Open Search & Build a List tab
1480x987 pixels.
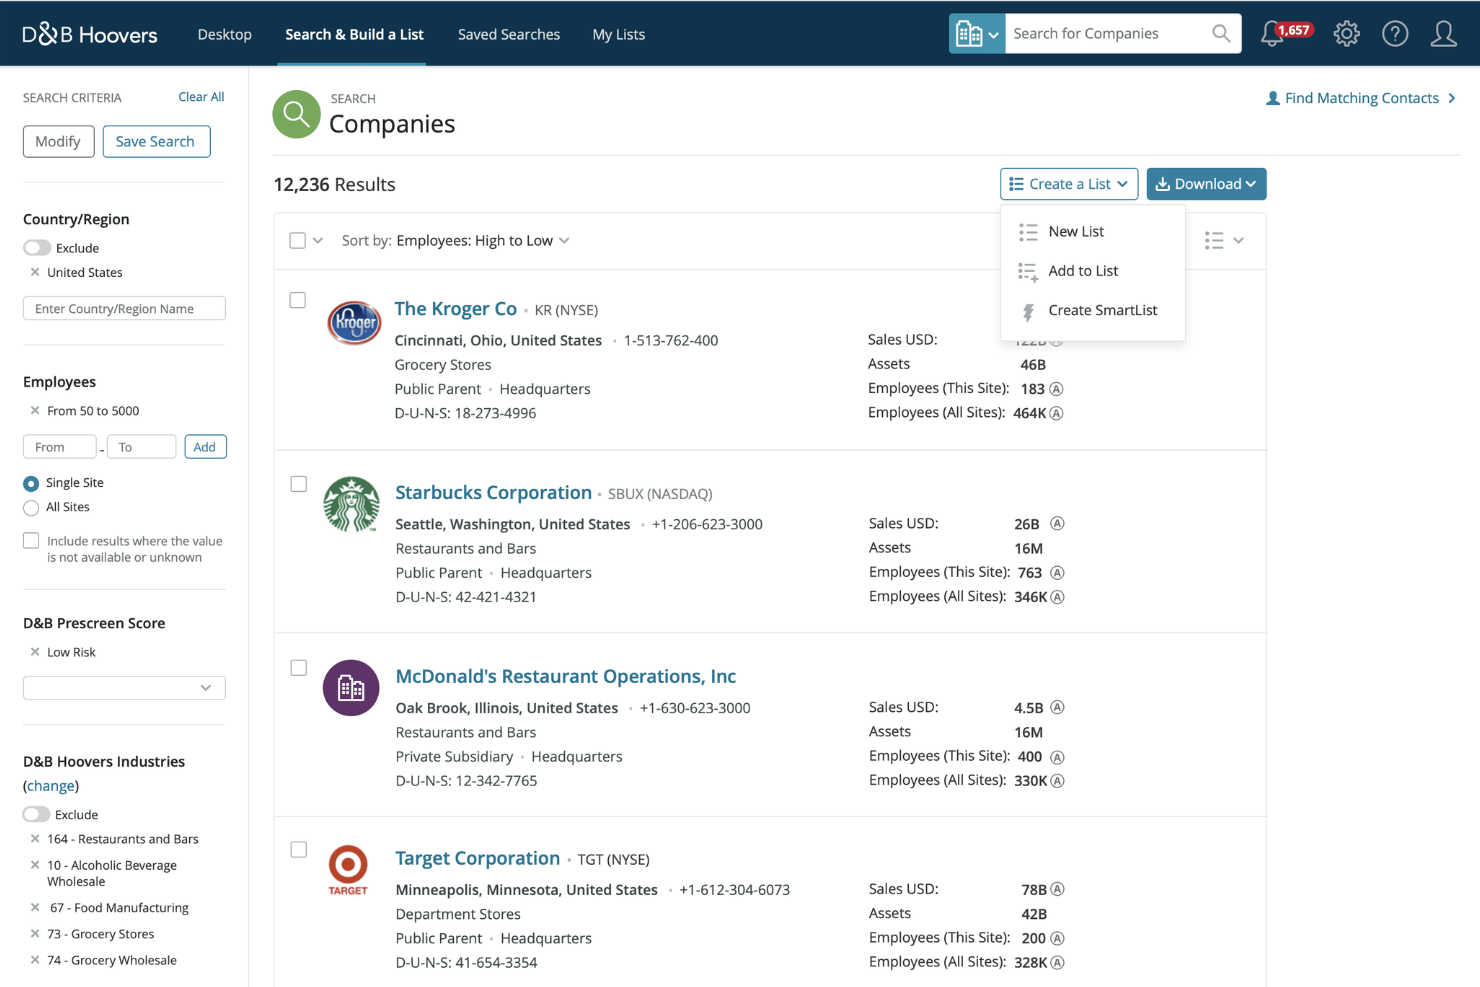point(354,34)
